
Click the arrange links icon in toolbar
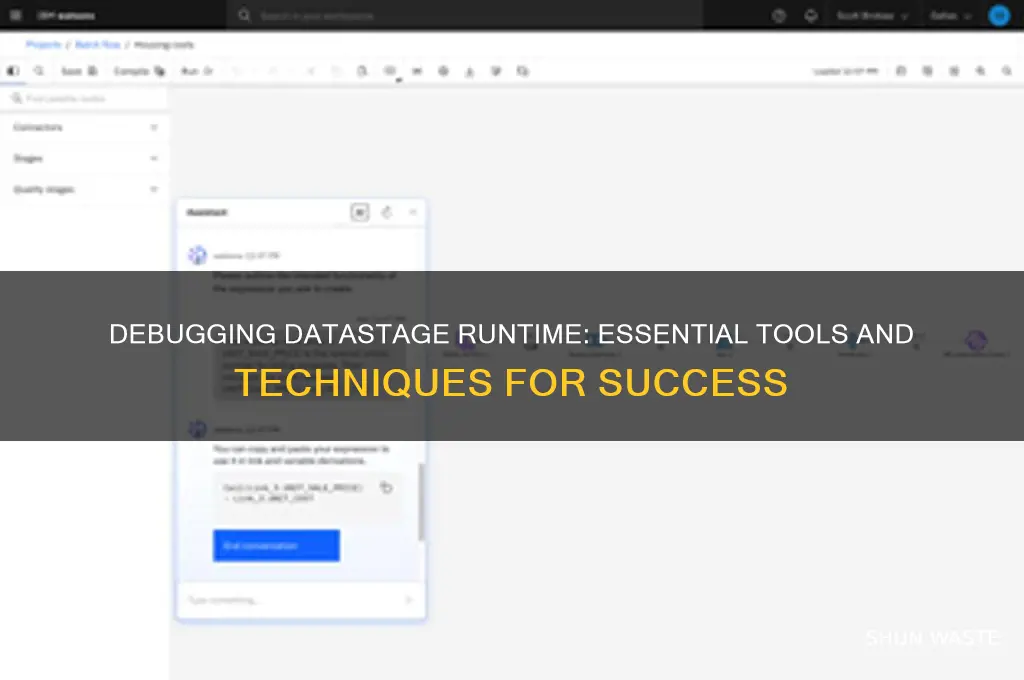click(x=417, y=71)
